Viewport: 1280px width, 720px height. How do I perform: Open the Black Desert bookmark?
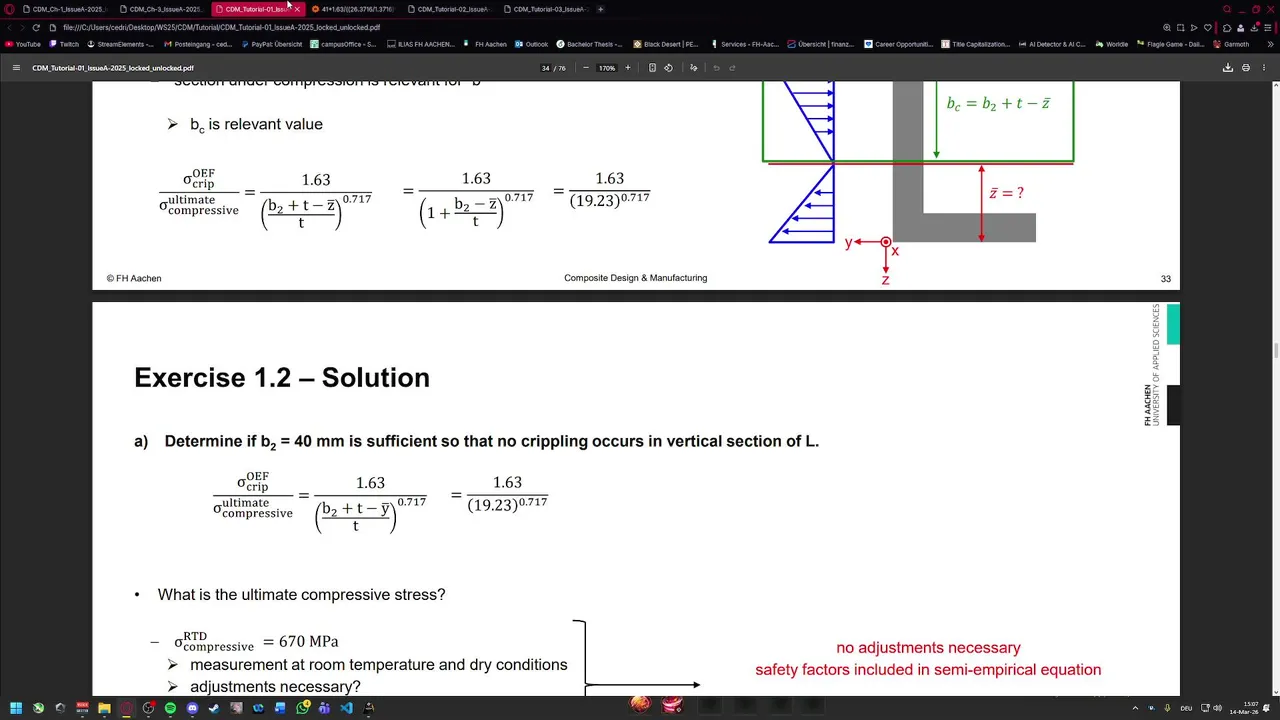click(665, 44)
